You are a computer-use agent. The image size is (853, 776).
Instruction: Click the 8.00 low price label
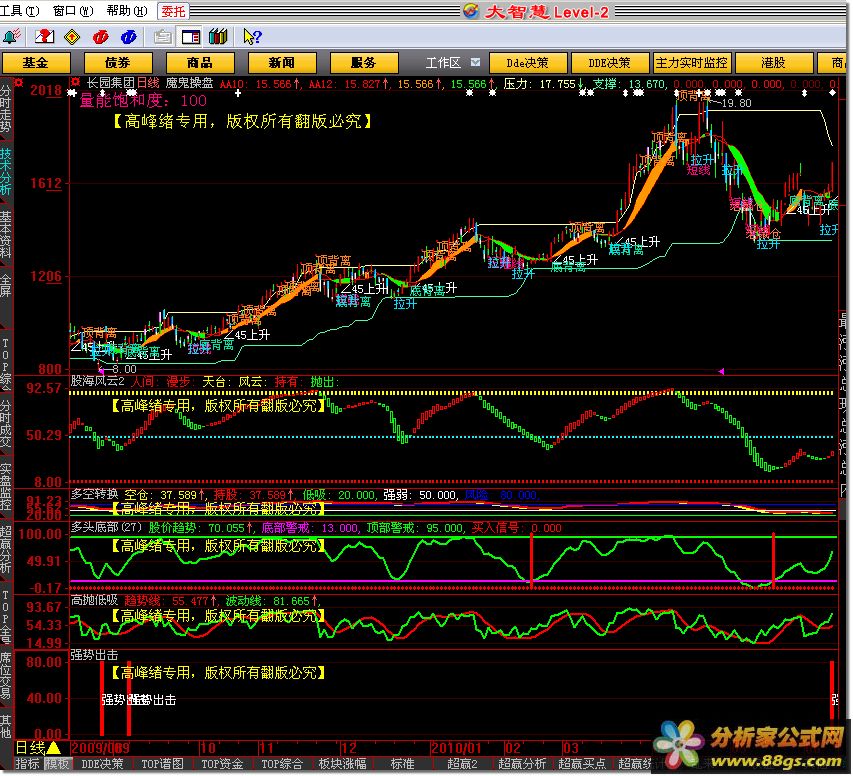124,369
